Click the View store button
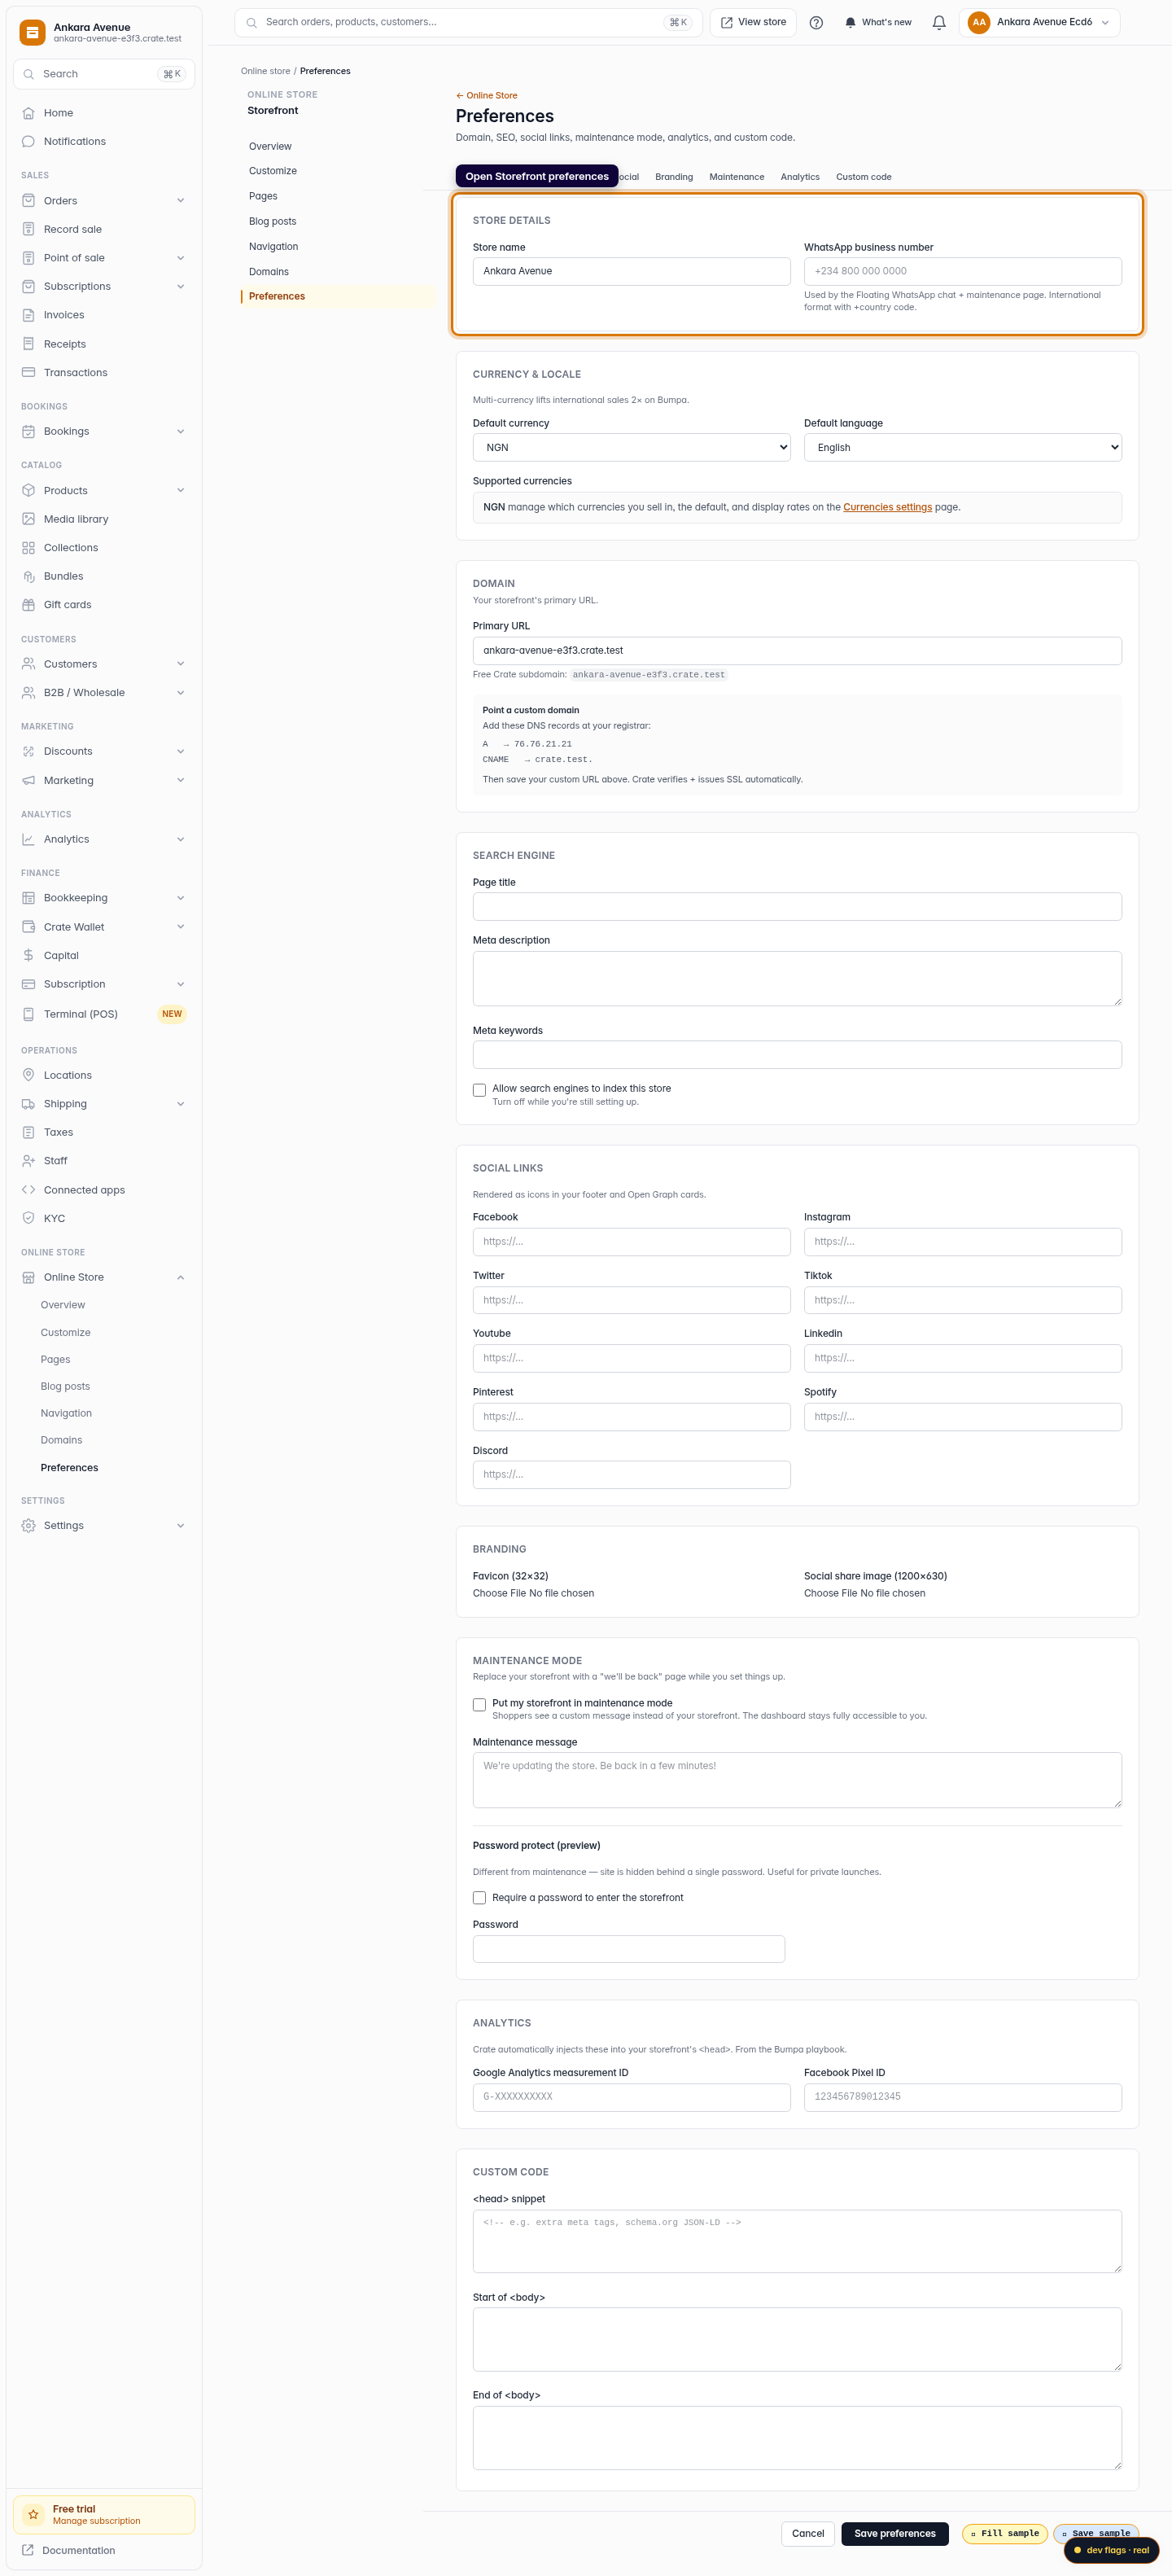 click(753, 23)
